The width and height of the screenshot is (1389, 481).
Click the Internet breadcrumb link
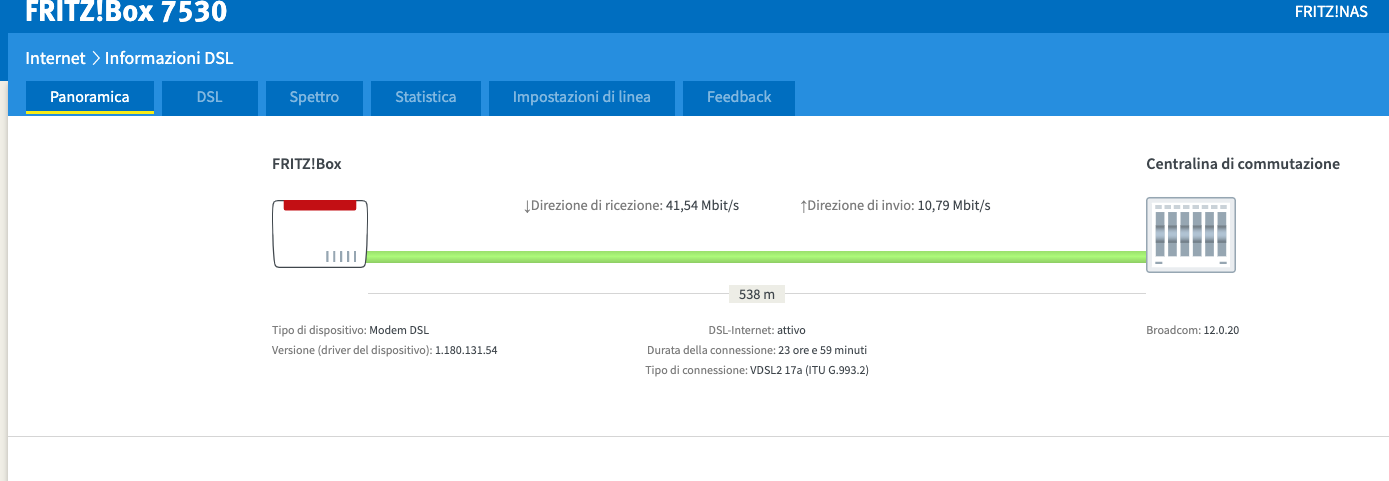tap(55, 59)
